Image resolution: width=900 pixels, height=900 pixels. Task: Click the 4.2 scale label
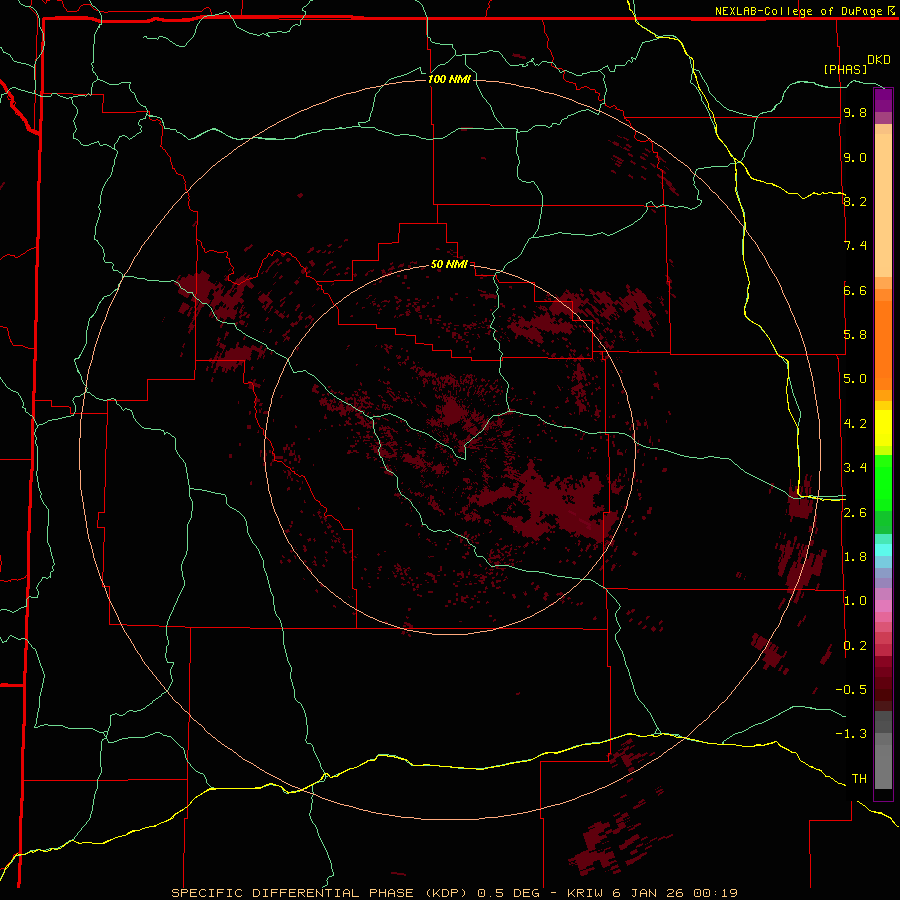tap(855, 424)
